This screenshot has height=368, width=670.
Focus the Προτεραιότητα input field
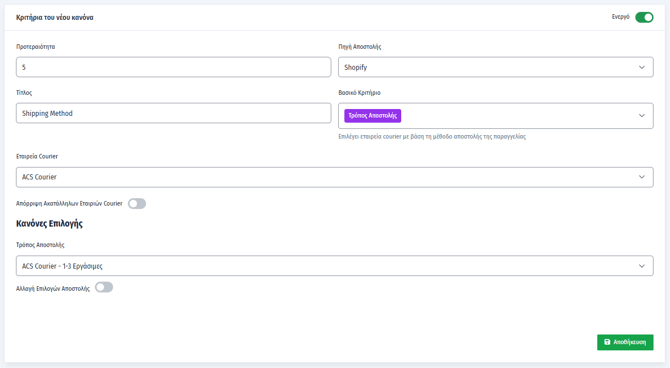tap(173, 67)
